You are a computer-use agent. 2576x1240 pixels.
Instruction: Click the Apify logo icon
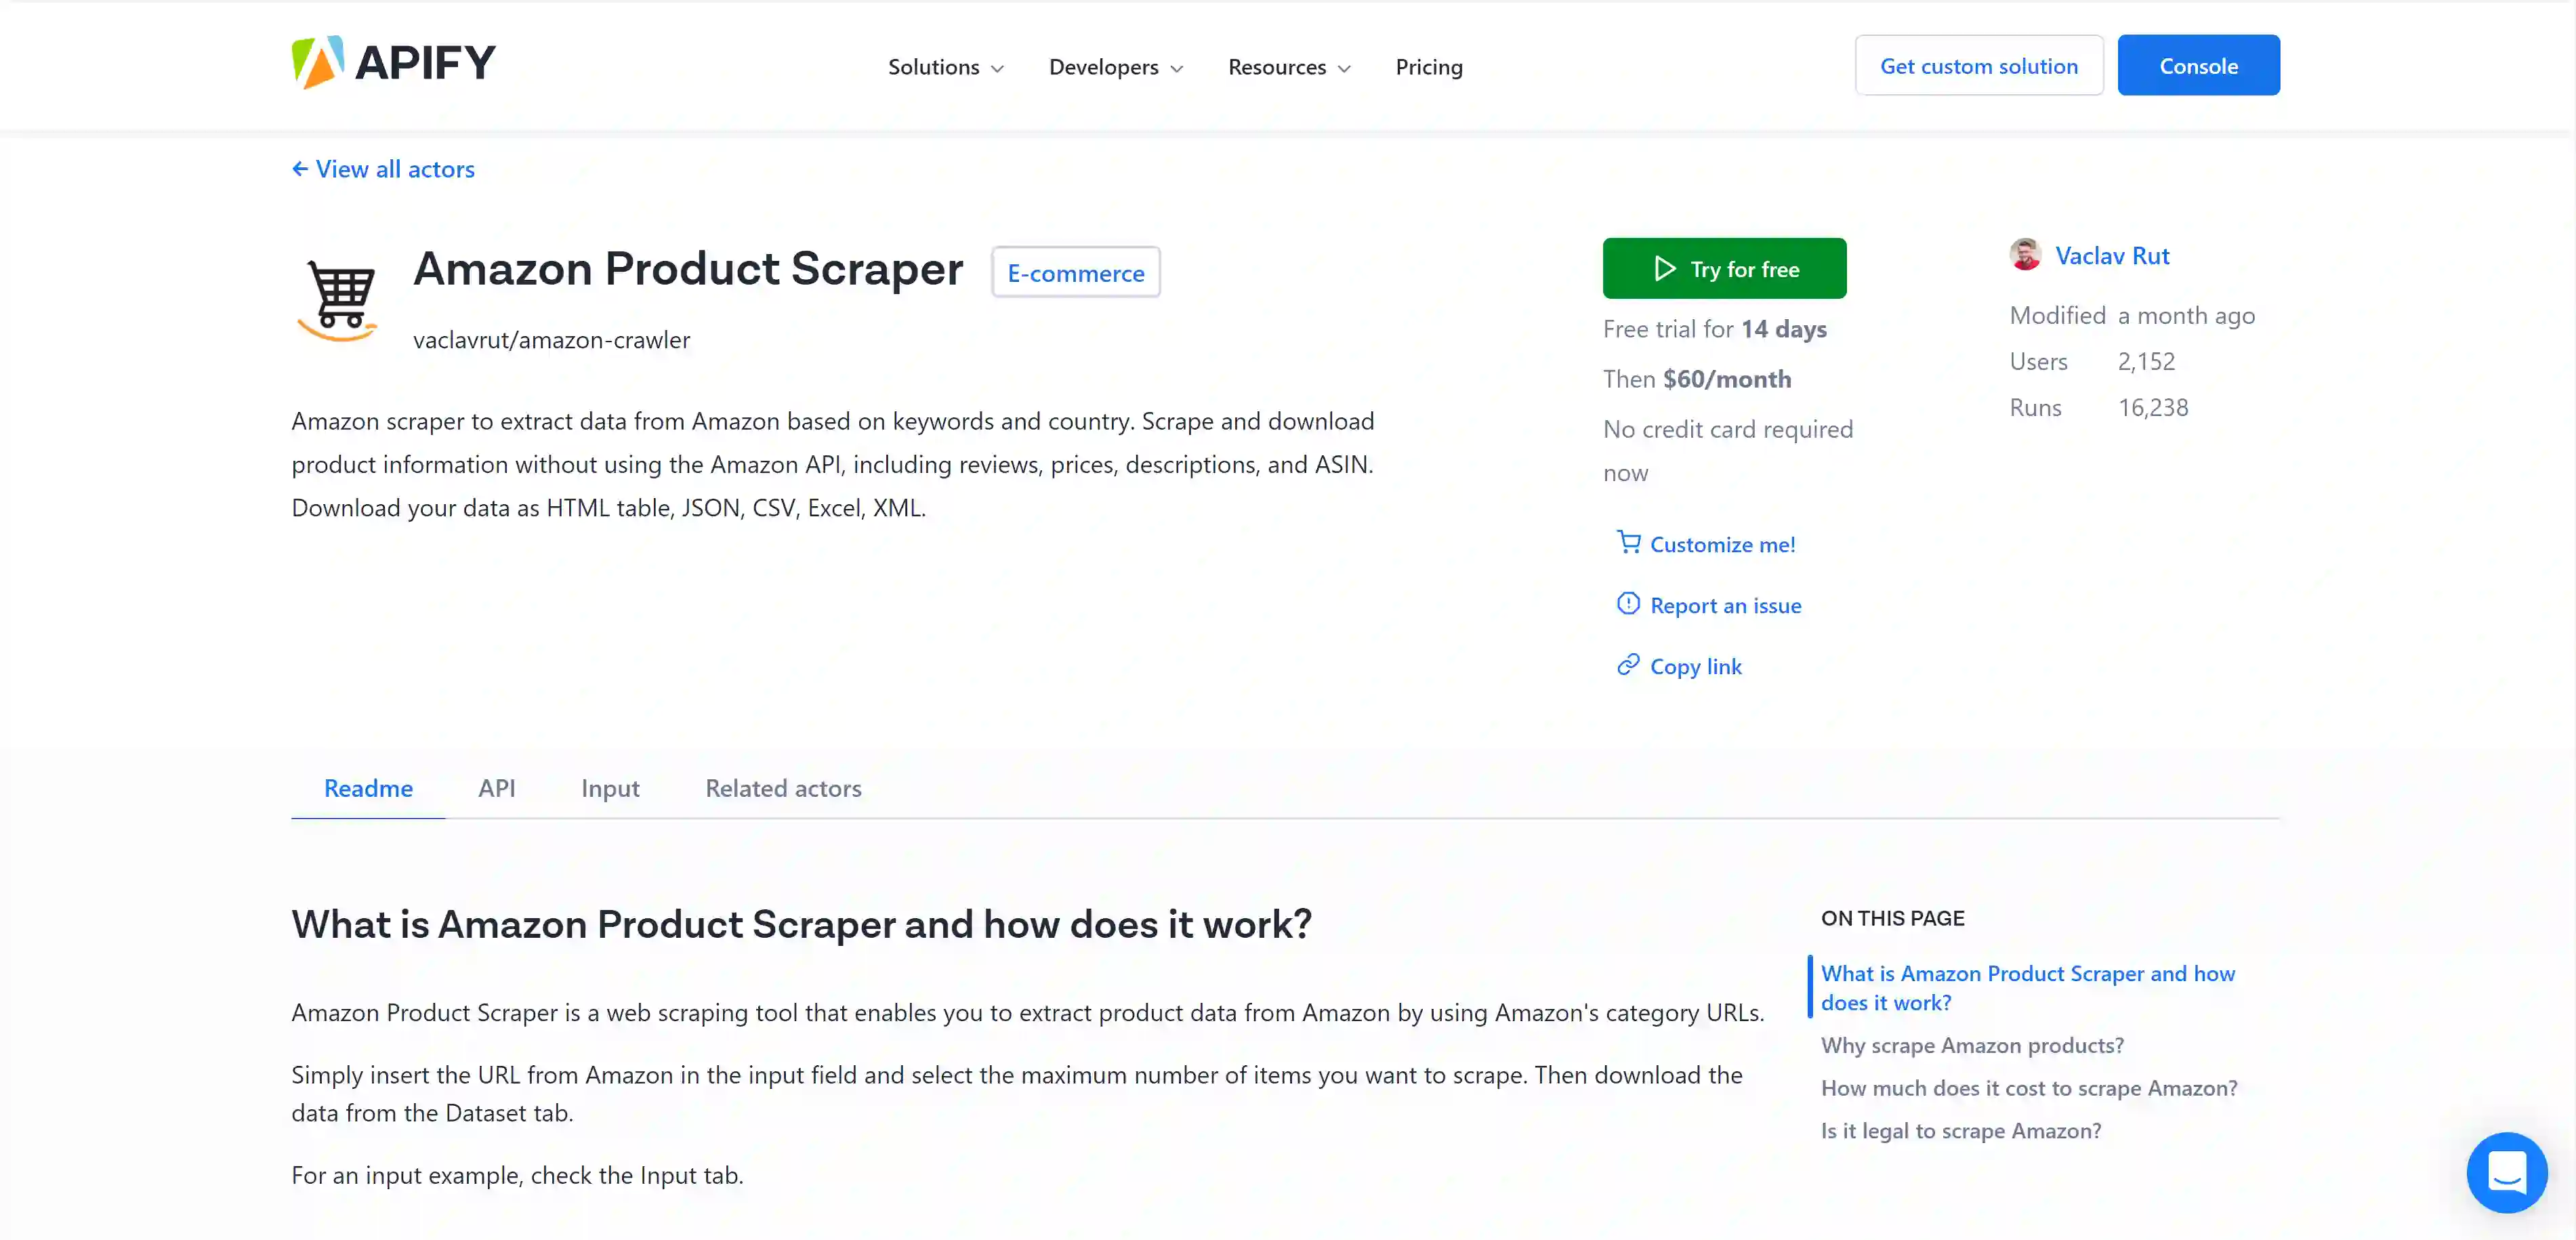pos(317,63)
